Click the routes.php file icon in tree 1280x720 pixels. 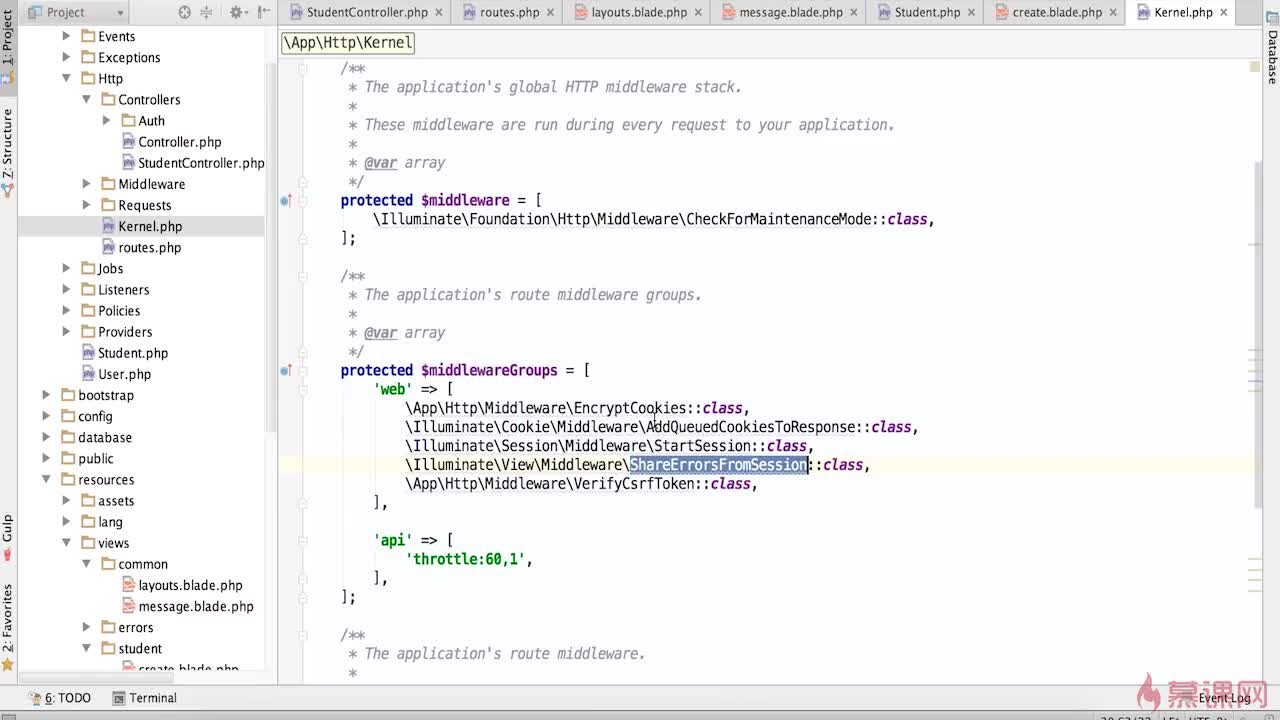click(109, 247)
